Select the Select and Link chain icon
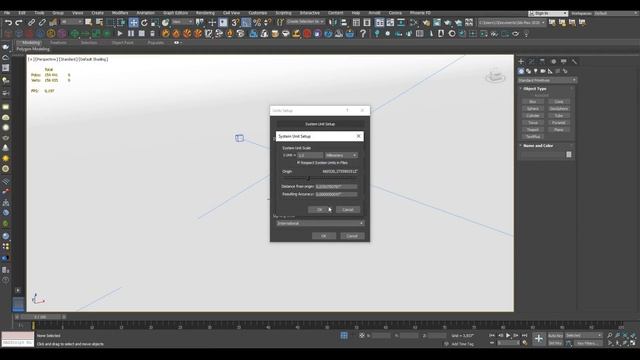 click(x=31, y=22)
